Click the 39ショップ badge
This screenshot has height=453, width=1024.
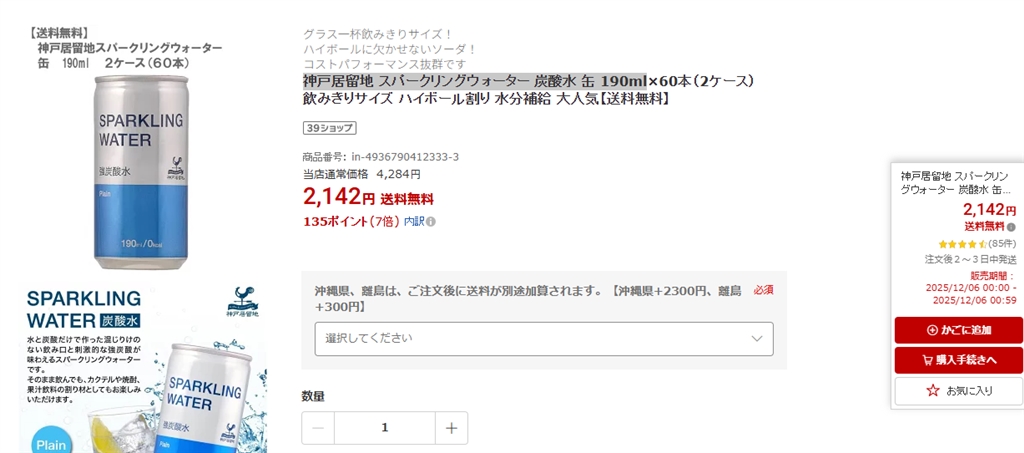coord(329,128)
